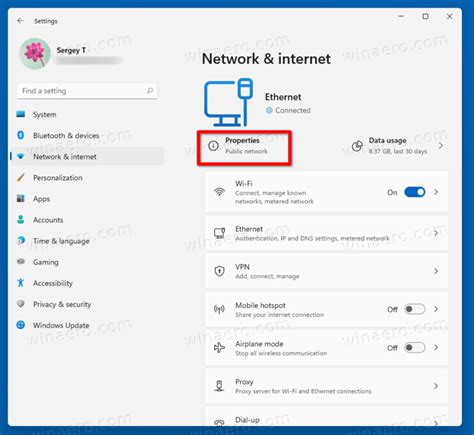Click the Ethernet Connected status text
474x435 pixels.
tap(293, 110)
